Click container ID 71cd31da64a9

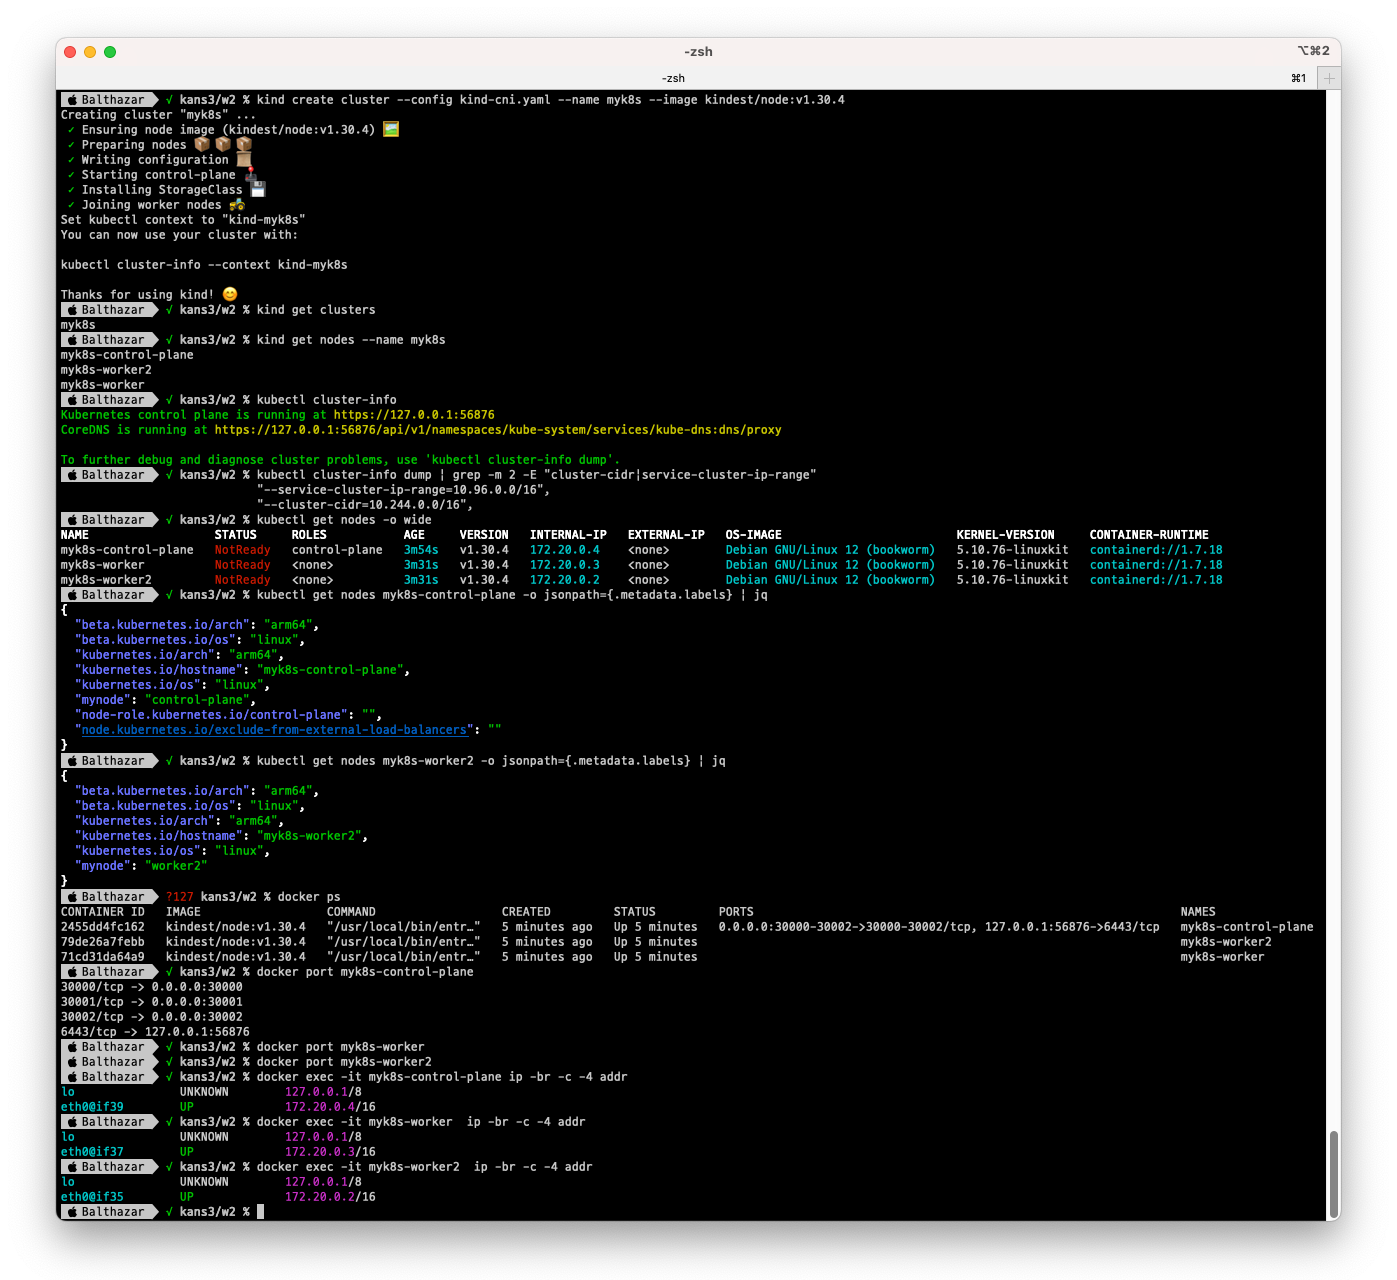103,957
